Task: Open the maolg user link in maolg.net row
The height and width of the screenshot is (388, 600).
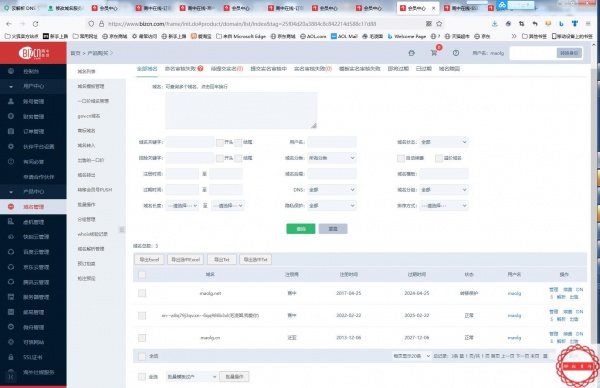Action: [514, 293]
